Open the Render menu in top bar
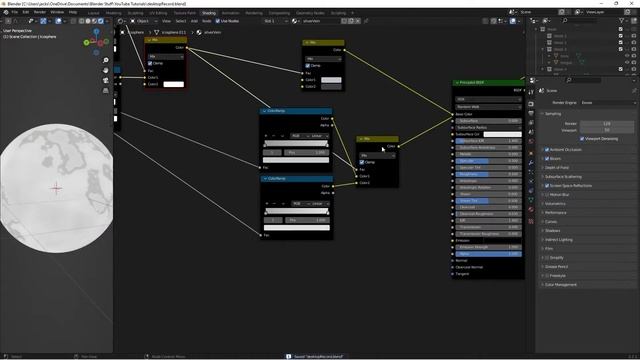This screenshot has width=640, height=360. (x=40, y=12)
